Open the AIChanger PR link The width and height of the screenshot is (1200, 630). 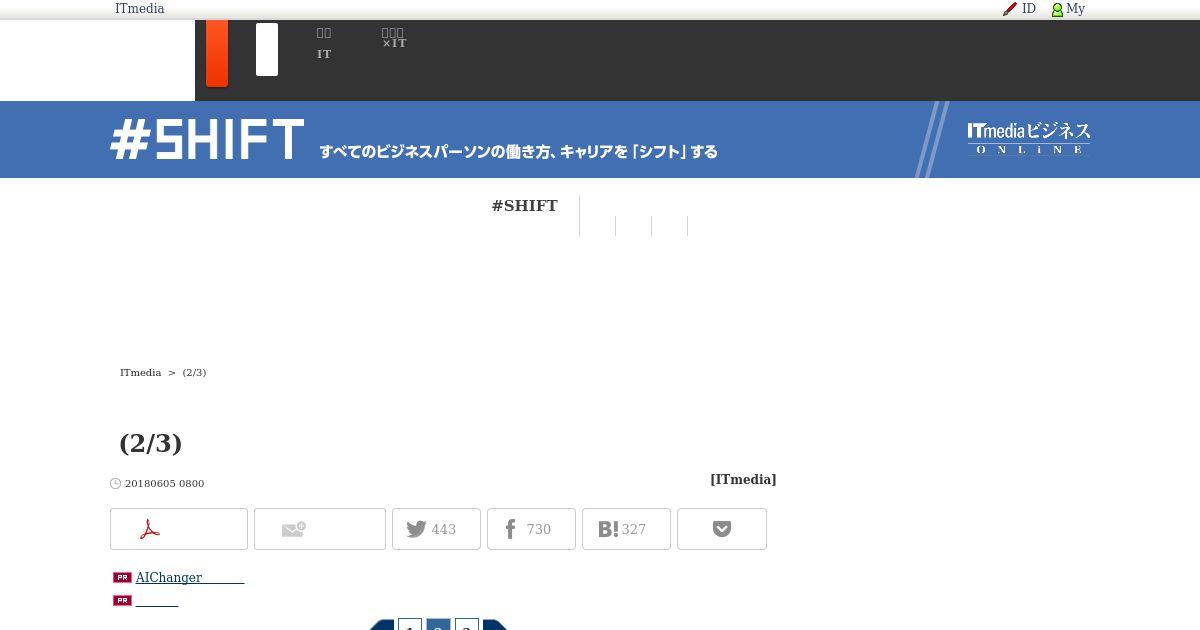pyautogui.click(x=190, y=578)
